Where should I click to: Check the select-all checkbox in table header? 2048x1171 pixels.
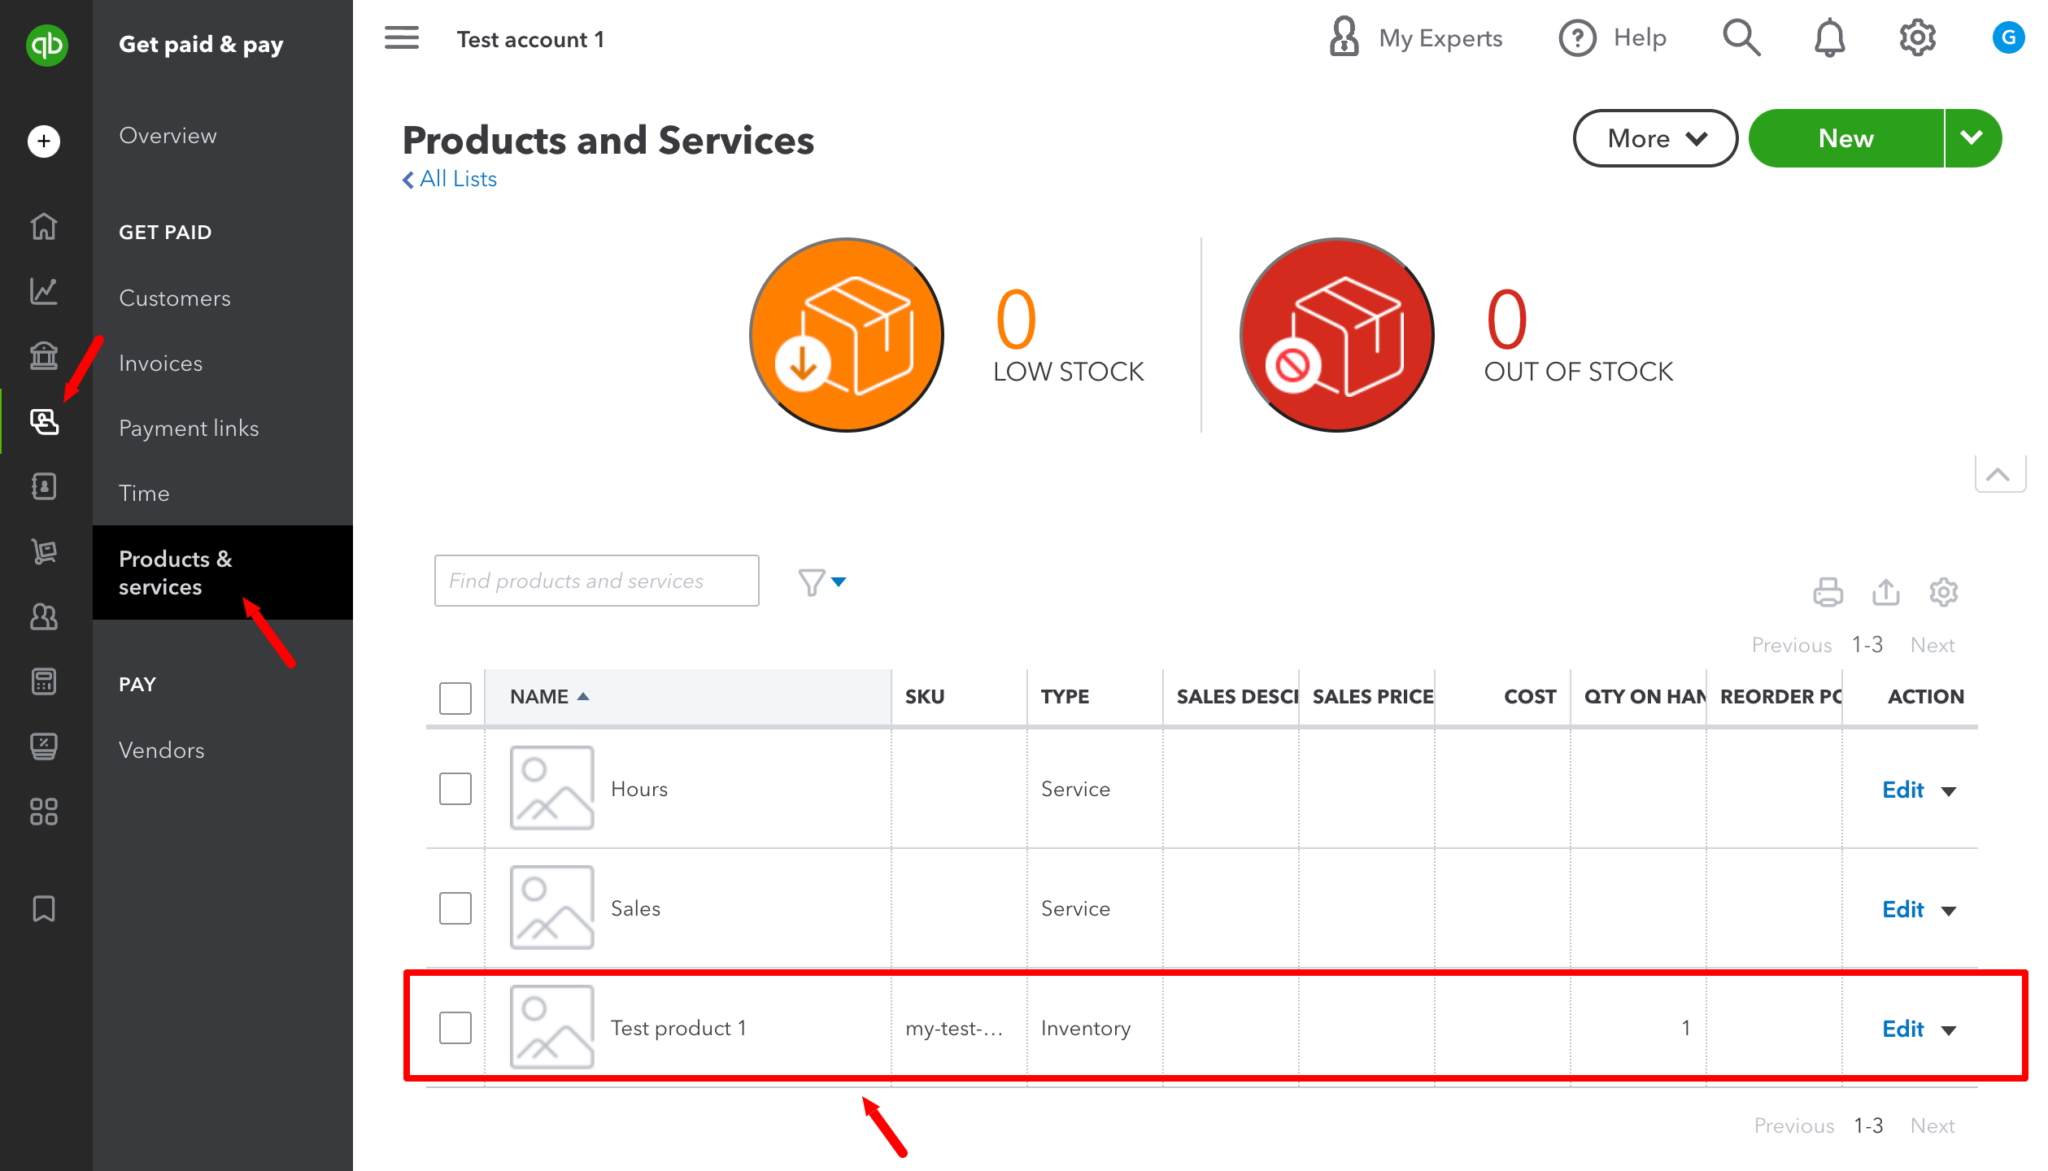point(455,697)
